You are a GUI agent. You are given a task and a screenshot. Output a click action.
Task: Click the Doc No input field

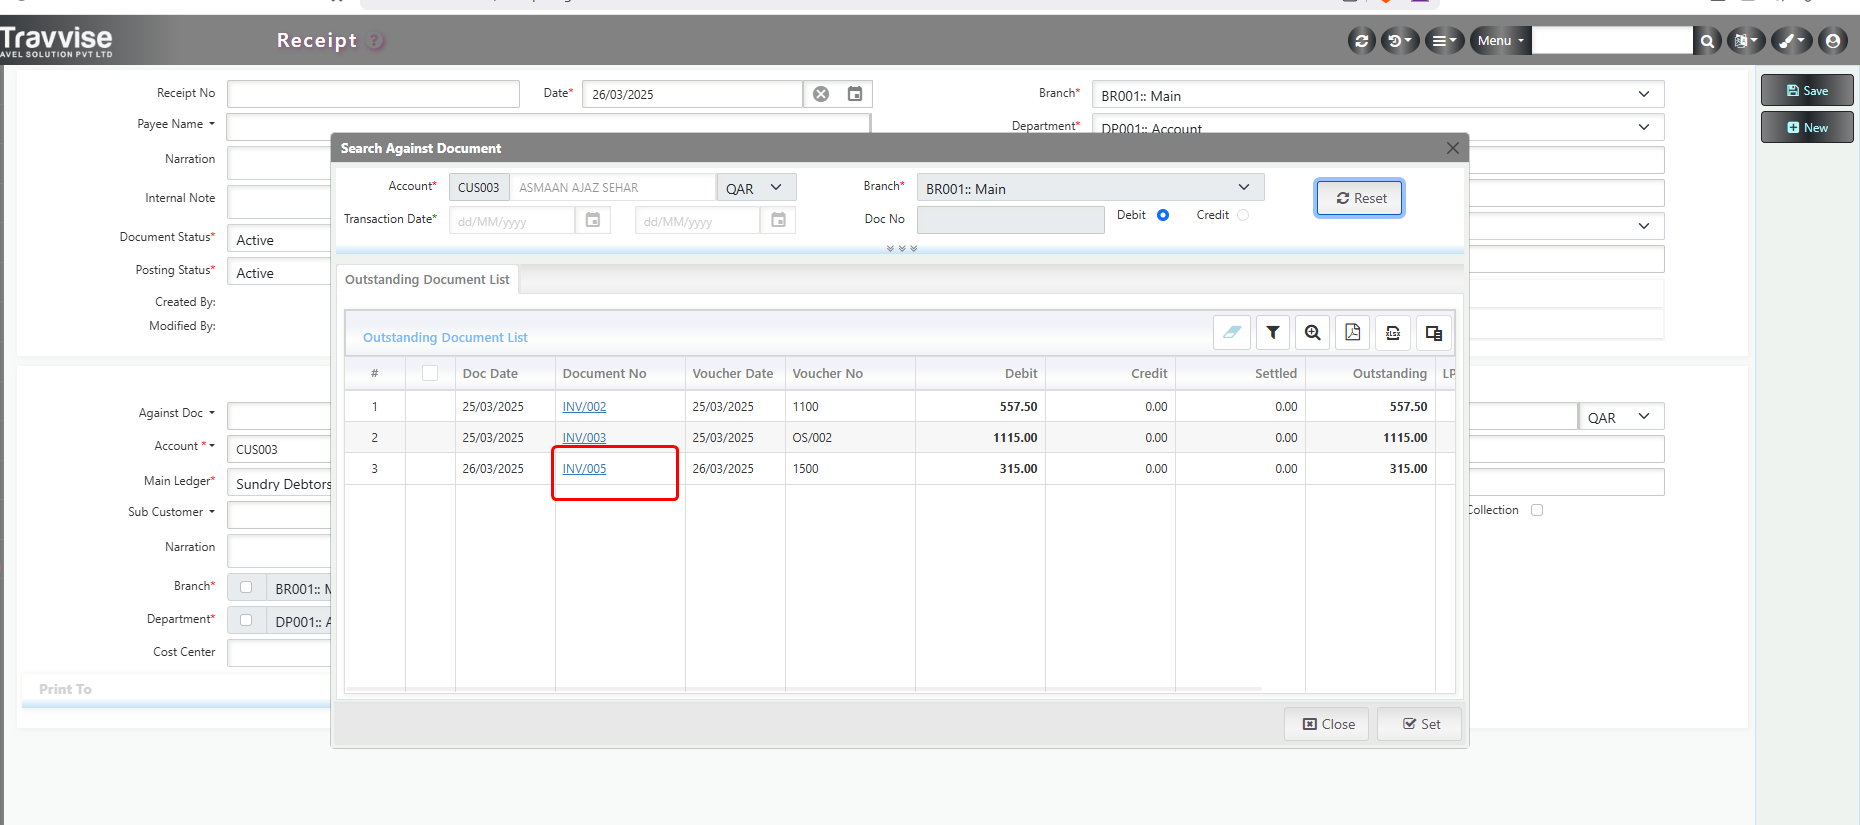(x=1010, y=220)
